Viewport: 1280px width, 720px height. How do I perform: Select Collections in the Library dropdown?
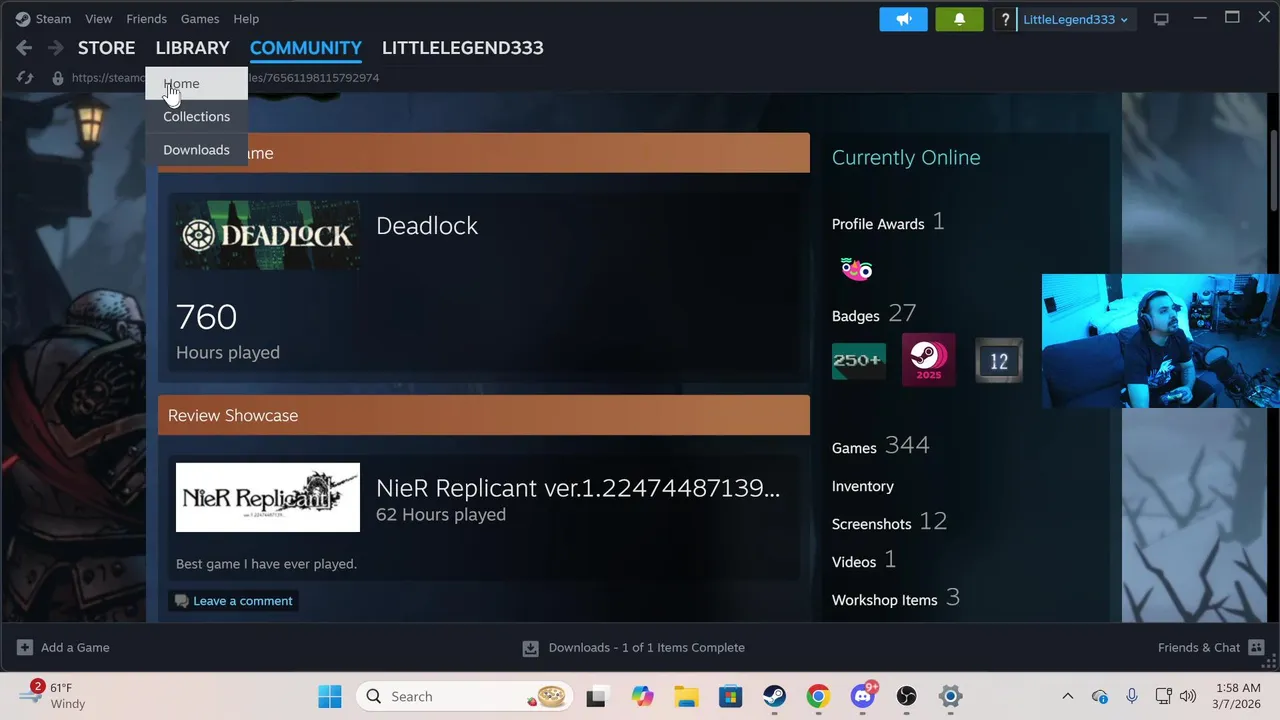(196, 117)
